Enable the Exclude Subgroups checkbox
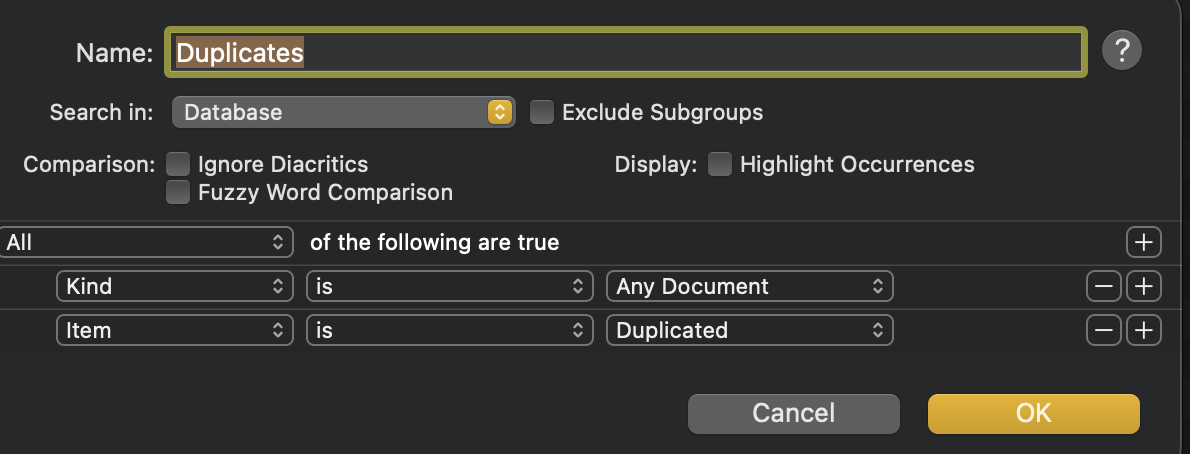Image resolution: width=1190 pixels, height=454 pixels. click(x=541, y=112)
